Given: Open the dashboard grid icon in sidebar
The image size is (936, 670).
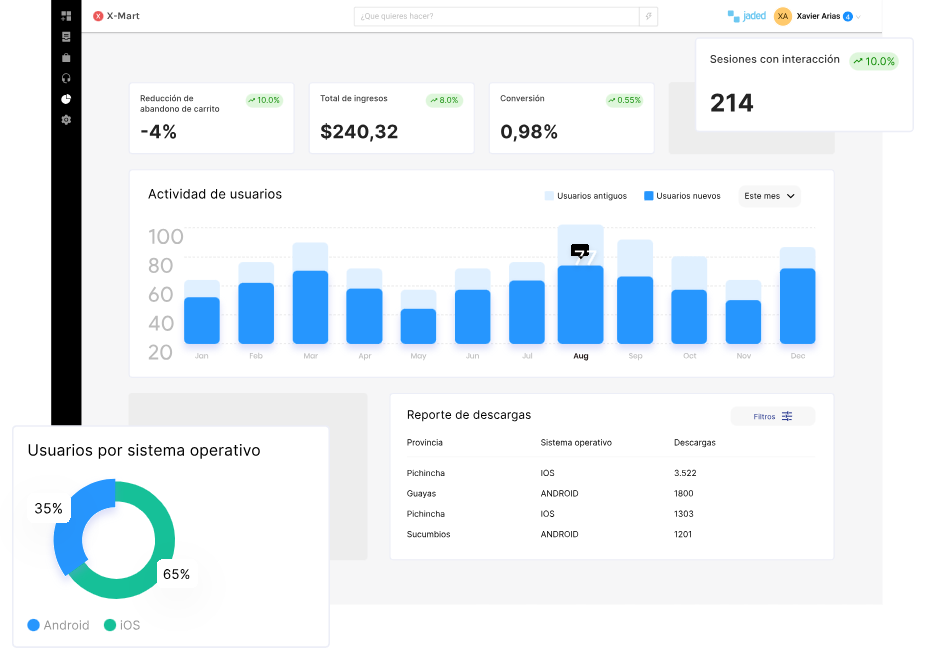Looking at the screenshot, I should [66, 17].
